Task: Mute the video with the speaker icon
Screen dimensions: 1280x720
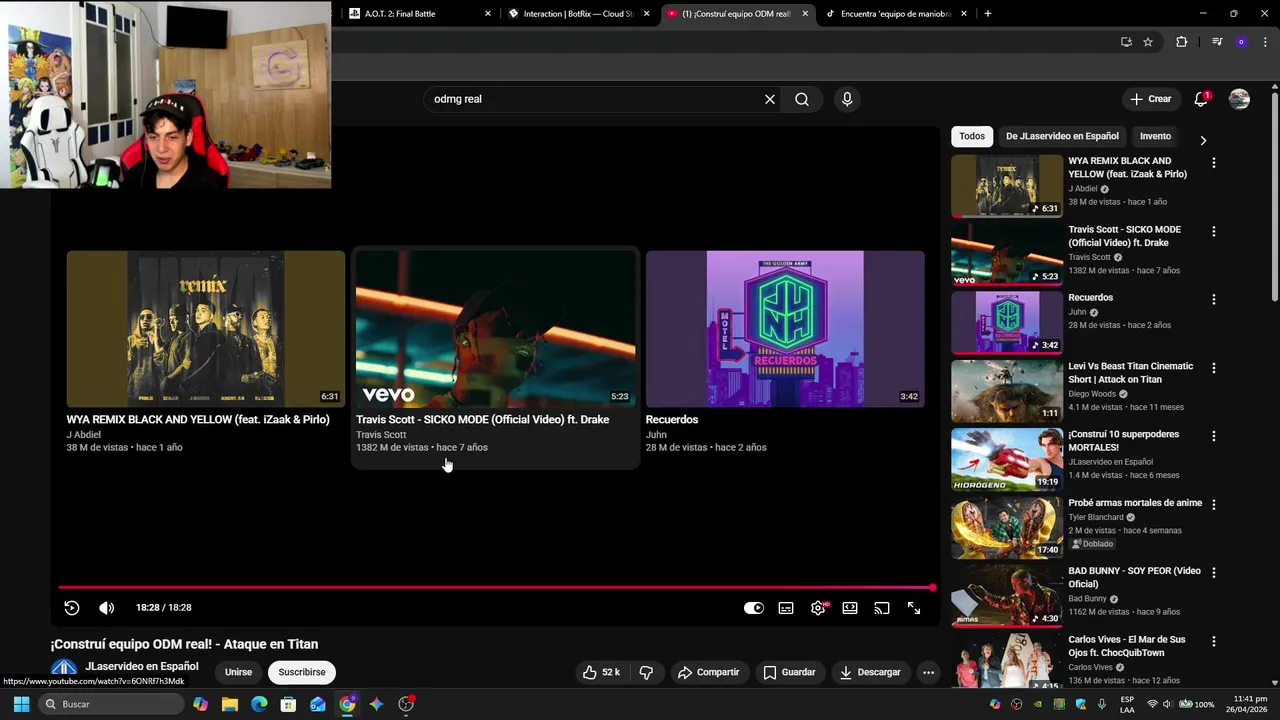Action: tap(106, 608)
